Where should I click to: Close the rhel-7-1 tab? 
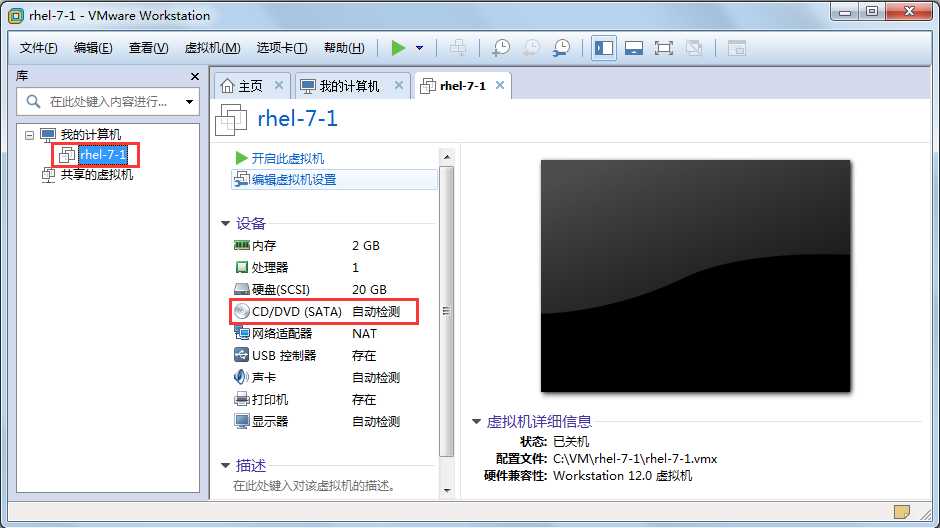pyautogui.click(x=499, y=85)
